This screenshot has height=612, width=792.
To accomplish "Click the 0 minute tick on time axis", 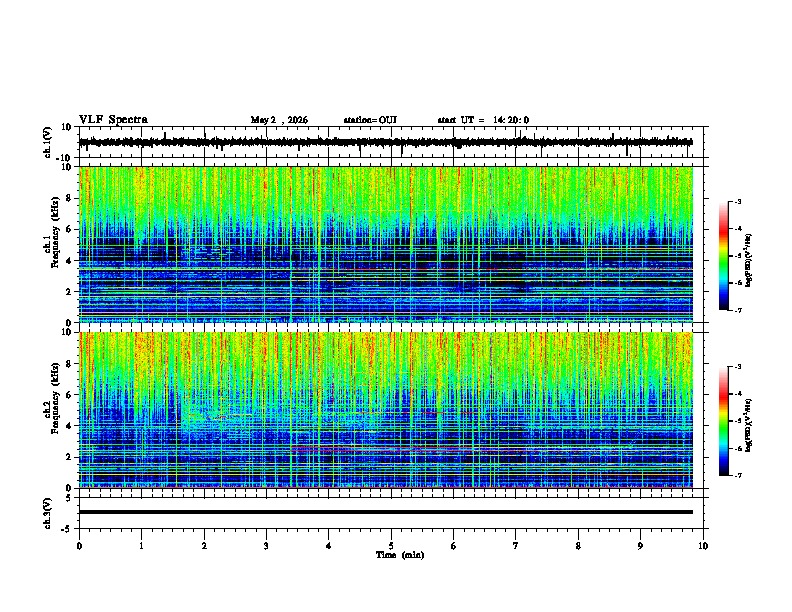I will (79, 546).
